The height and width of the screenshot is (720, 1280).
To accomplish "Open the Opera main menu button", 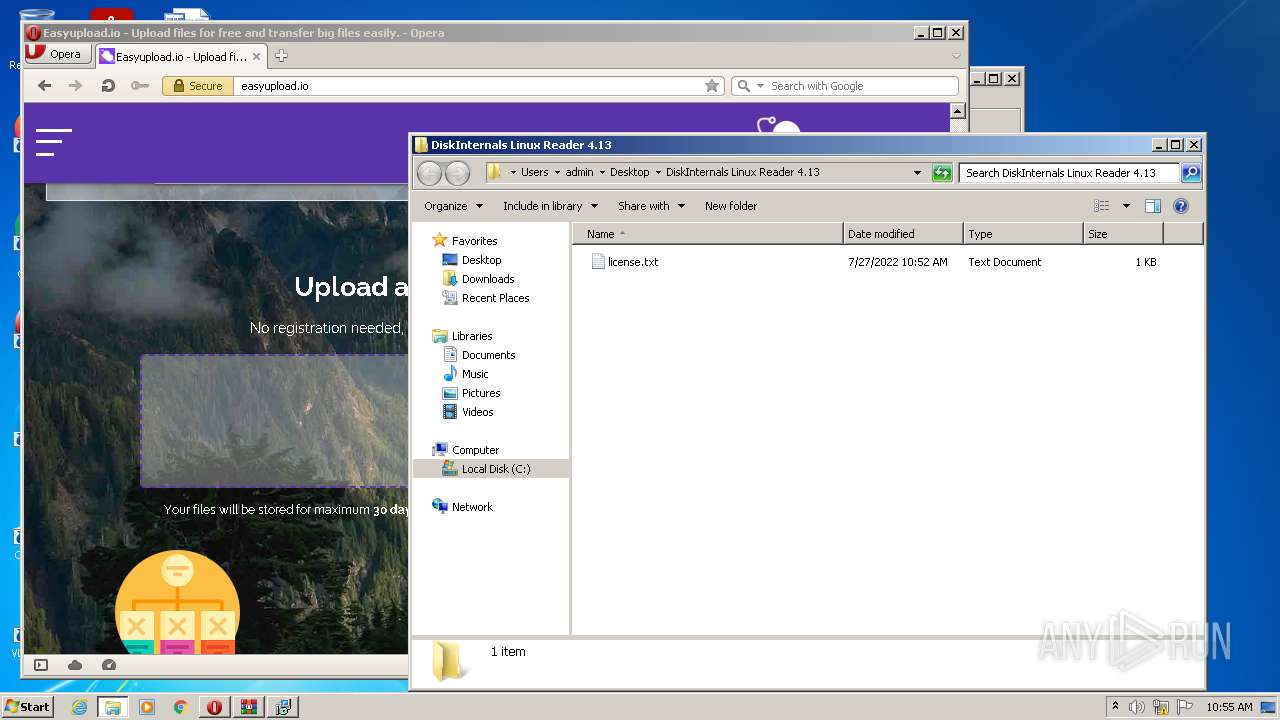I will [x=58, y=54].
